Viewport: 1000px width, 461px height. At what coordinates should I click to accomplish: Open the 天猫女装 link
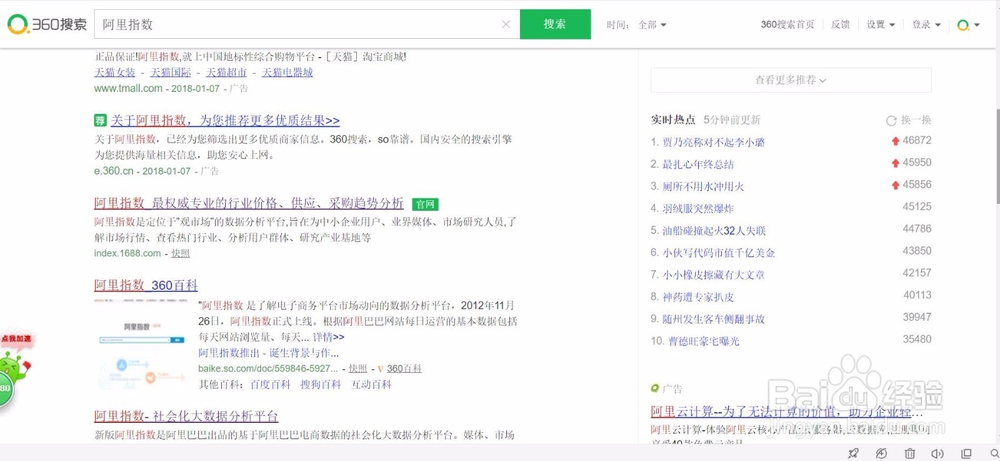coord(115,73)
